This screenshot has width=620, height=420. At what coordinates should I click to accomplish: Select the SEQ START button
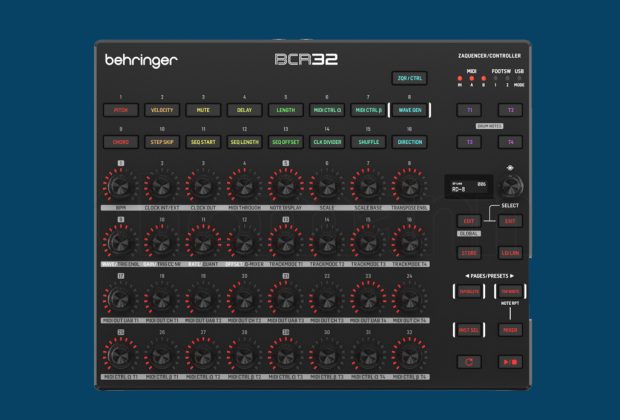tap(203, 142)
